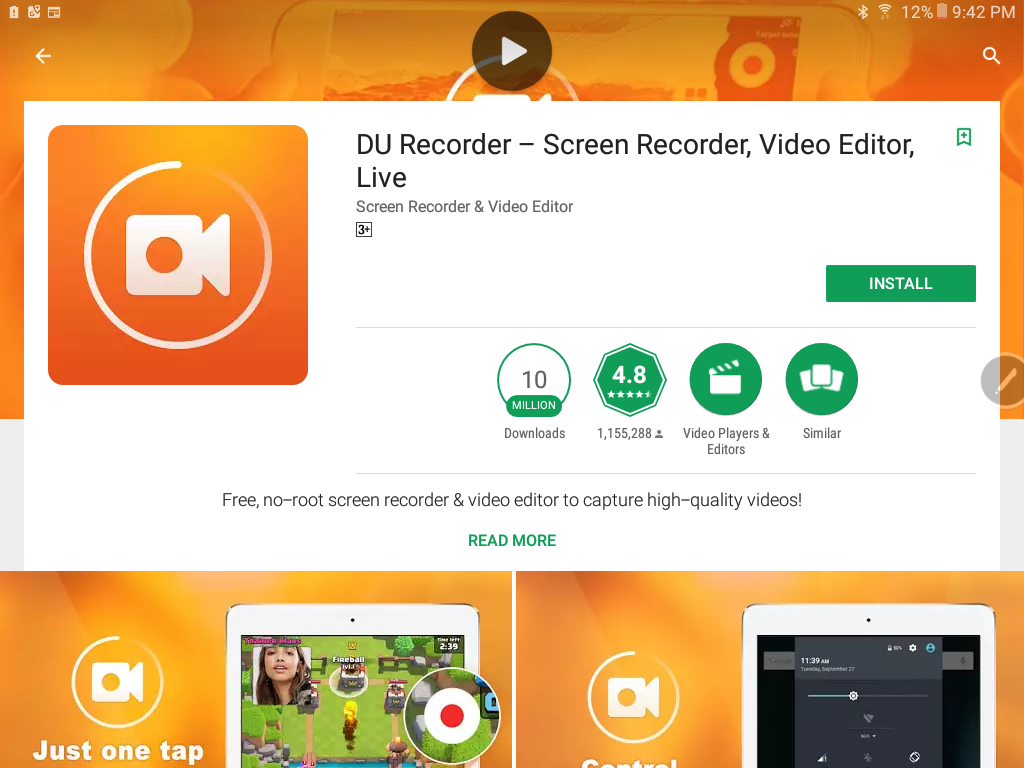Tap the 9:42 PM clock

[984, 12]
